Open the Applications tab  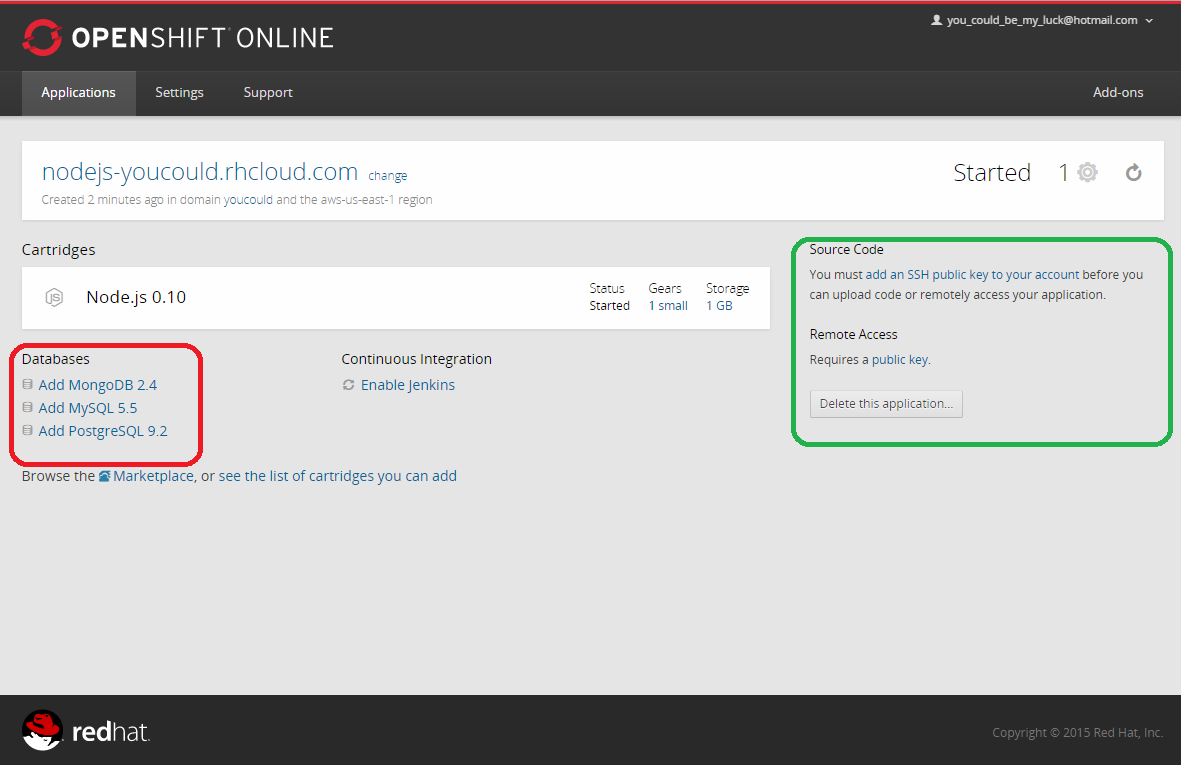[x=78, y=93]
